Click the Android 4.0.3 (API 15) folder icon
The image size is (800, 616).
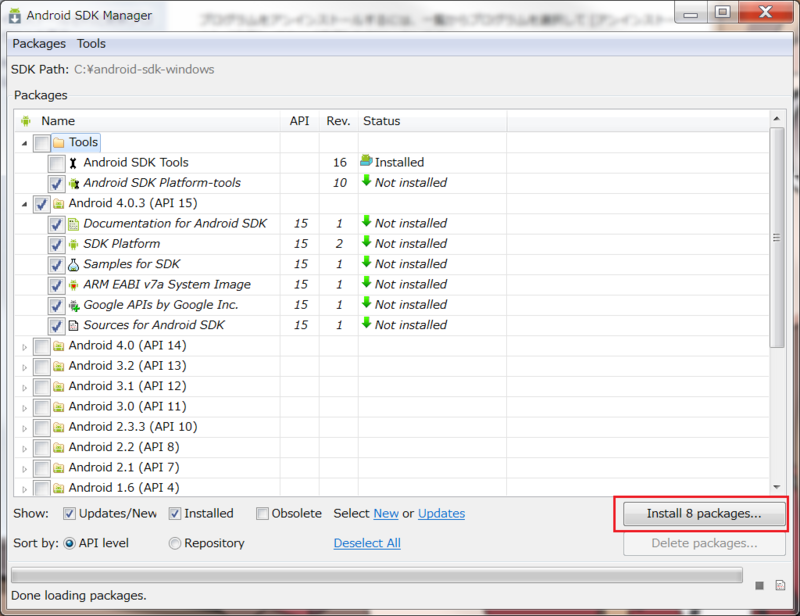59,204
